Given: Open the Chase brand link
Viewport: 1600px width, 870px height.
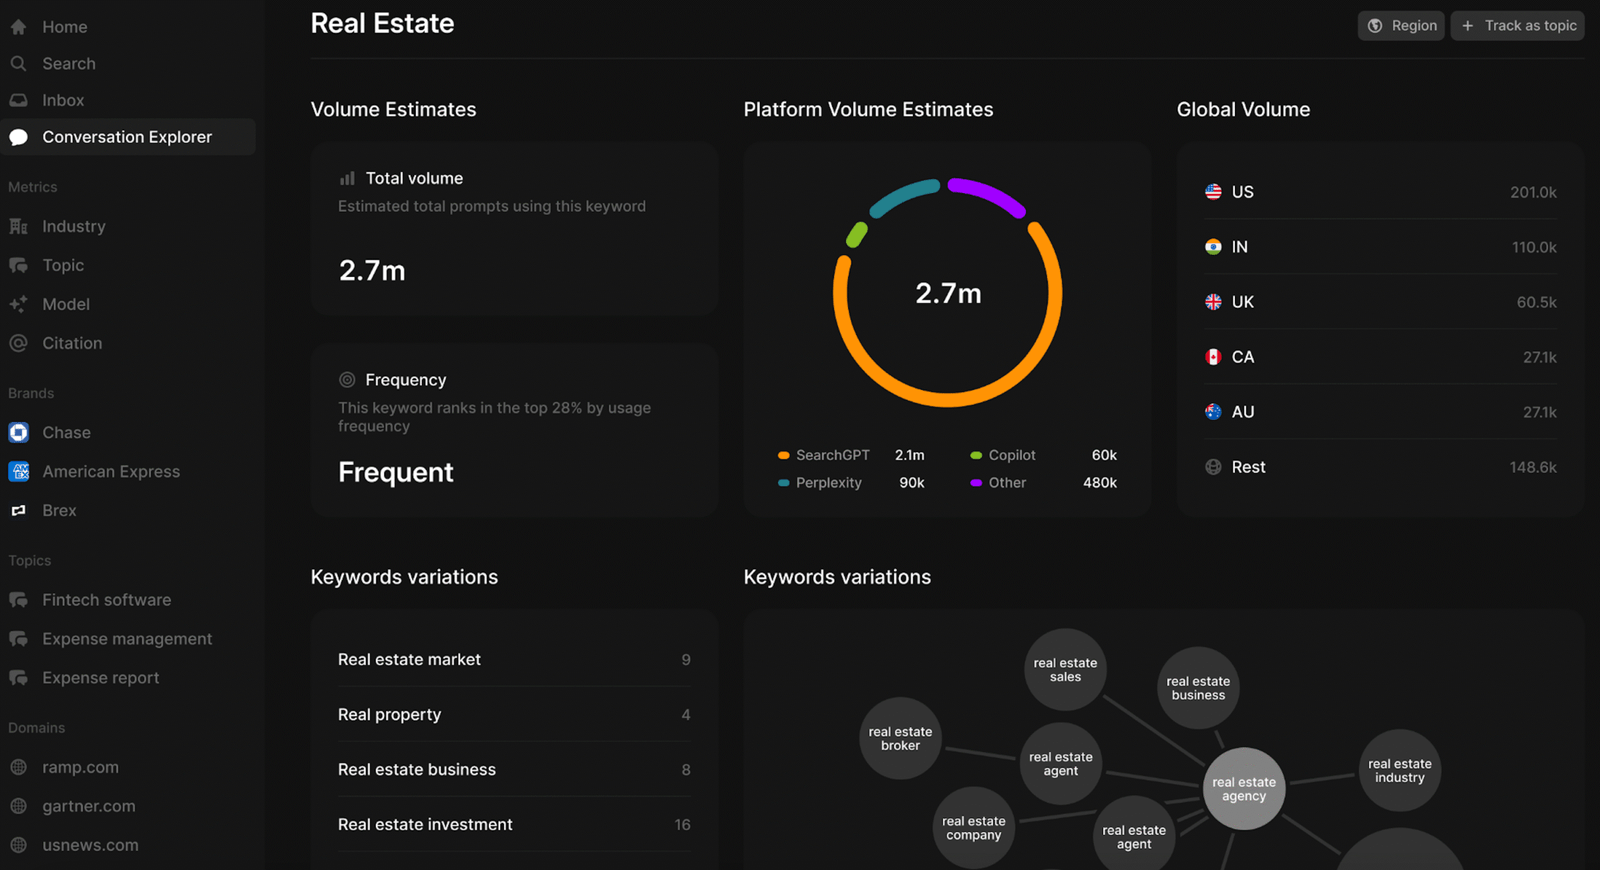Looking at the screenshot, I should point(128,433).
